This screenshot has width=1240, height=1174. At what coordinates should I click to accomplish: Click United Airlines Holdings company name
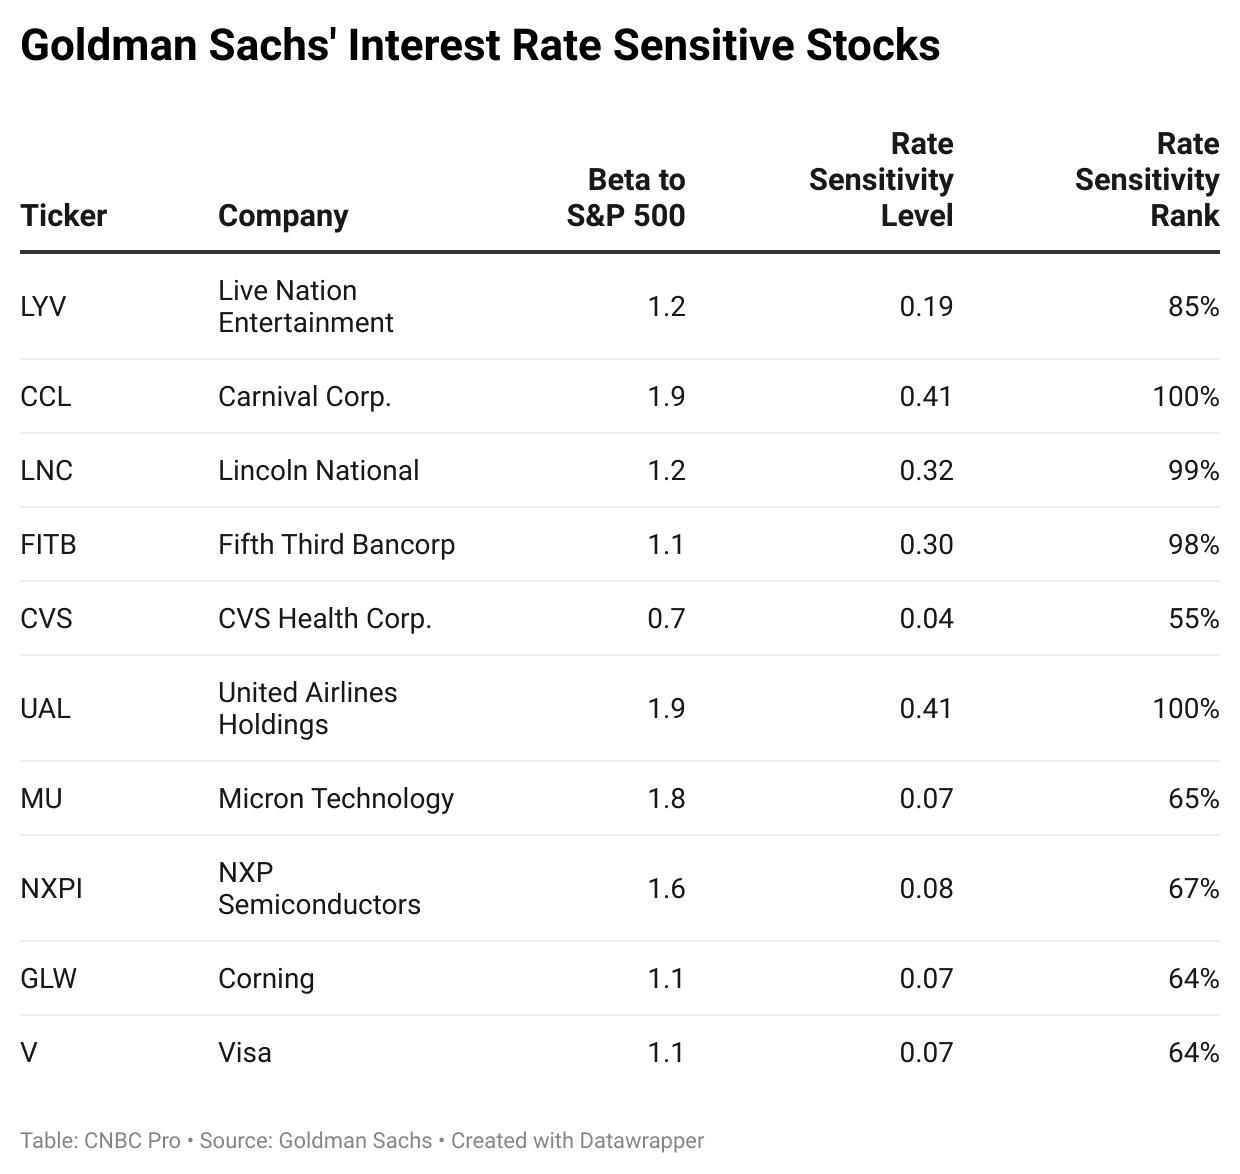307,708
